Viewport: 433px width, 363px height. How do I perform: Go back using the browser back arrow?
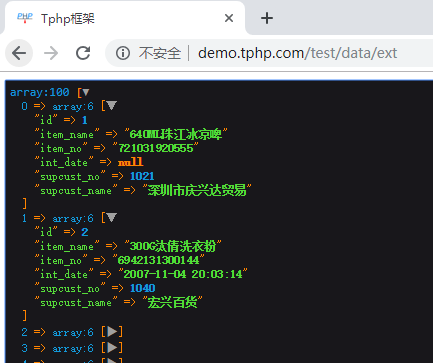19,53
